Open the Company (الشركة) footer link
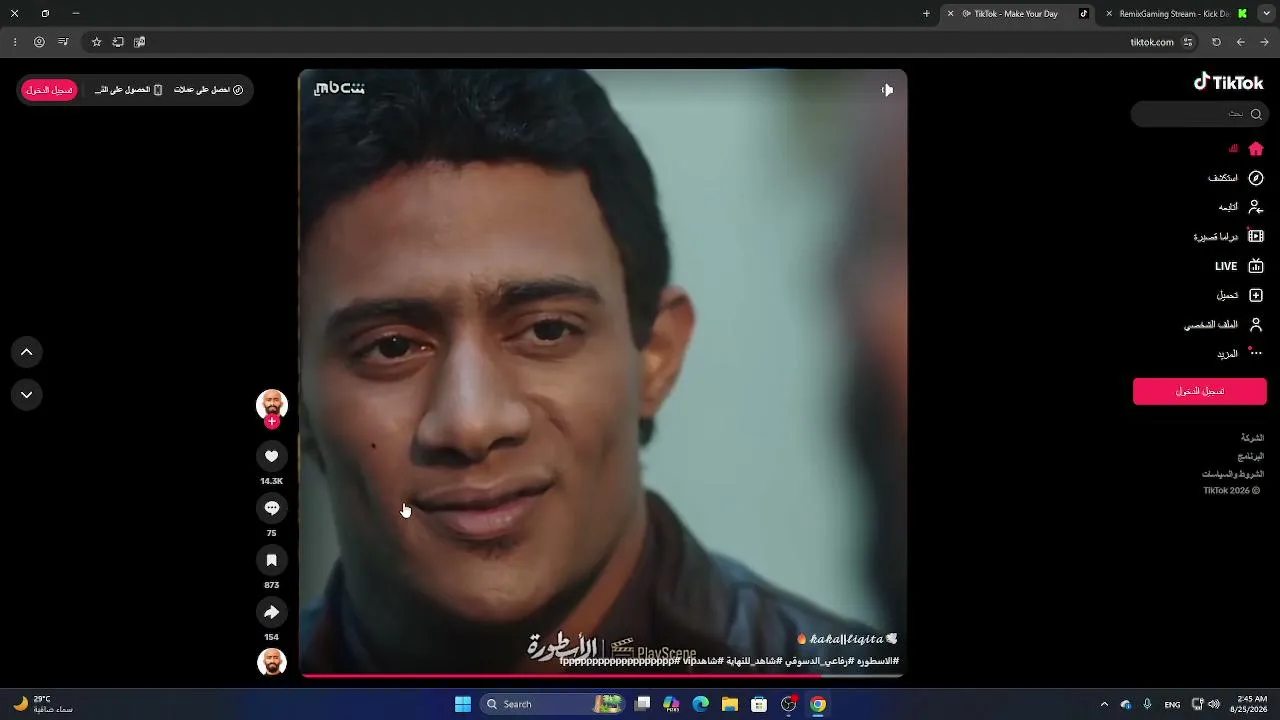The width and height of the screenshot is (1280, 720). (x=1252, y=438)
